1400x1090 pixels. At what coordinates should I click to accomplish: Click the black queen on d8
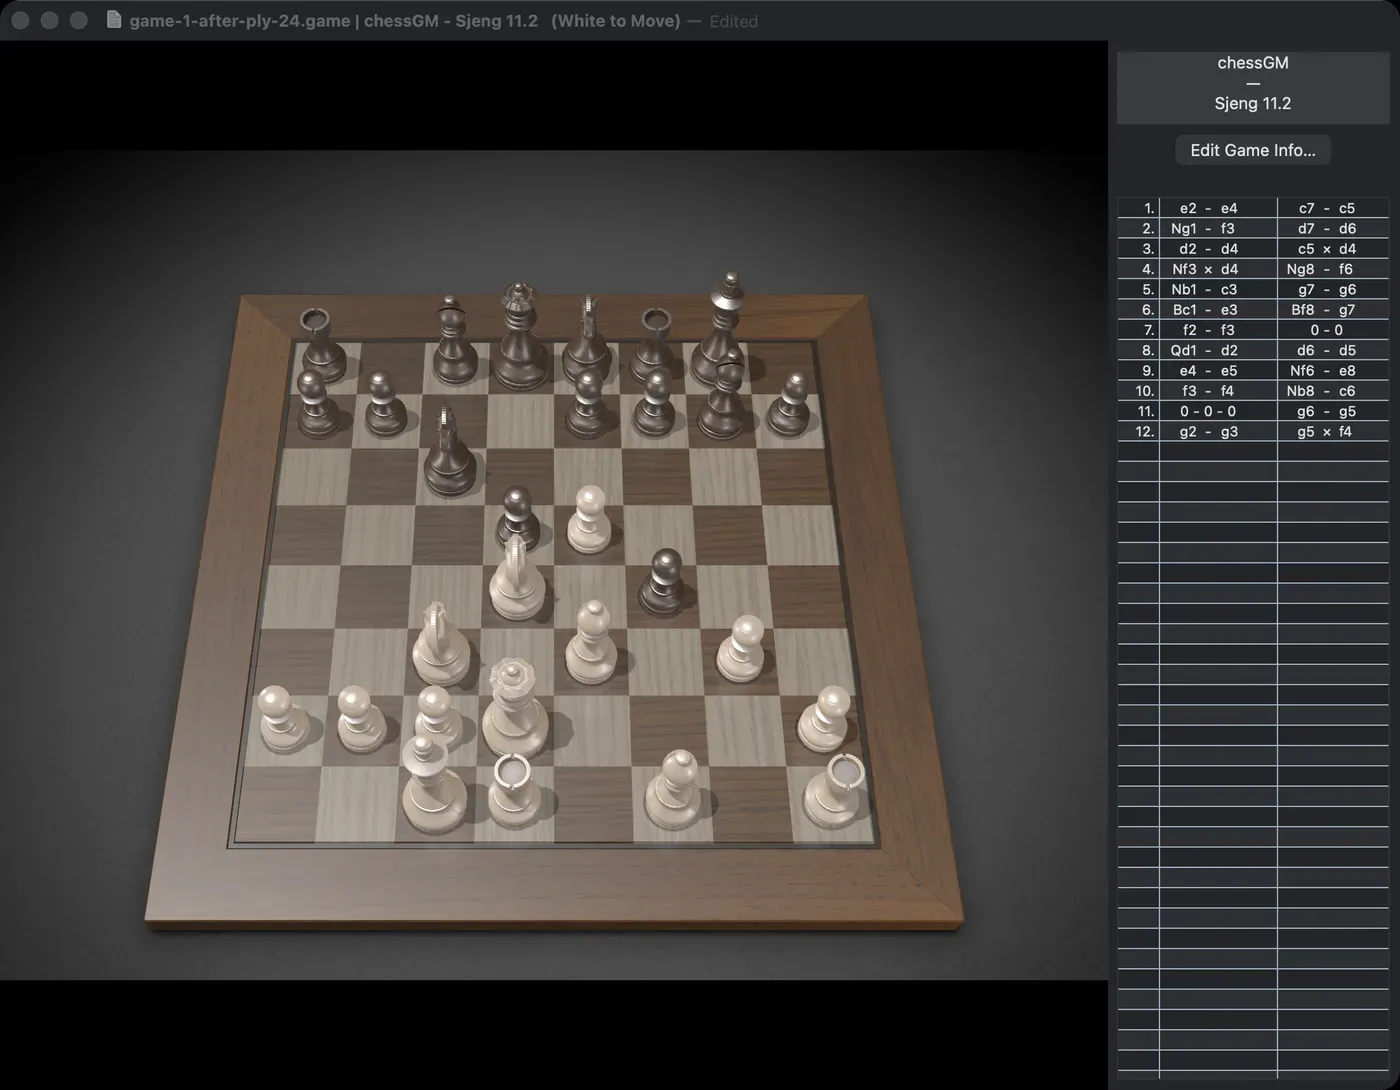pyautogui.click(x=519, y=336)
